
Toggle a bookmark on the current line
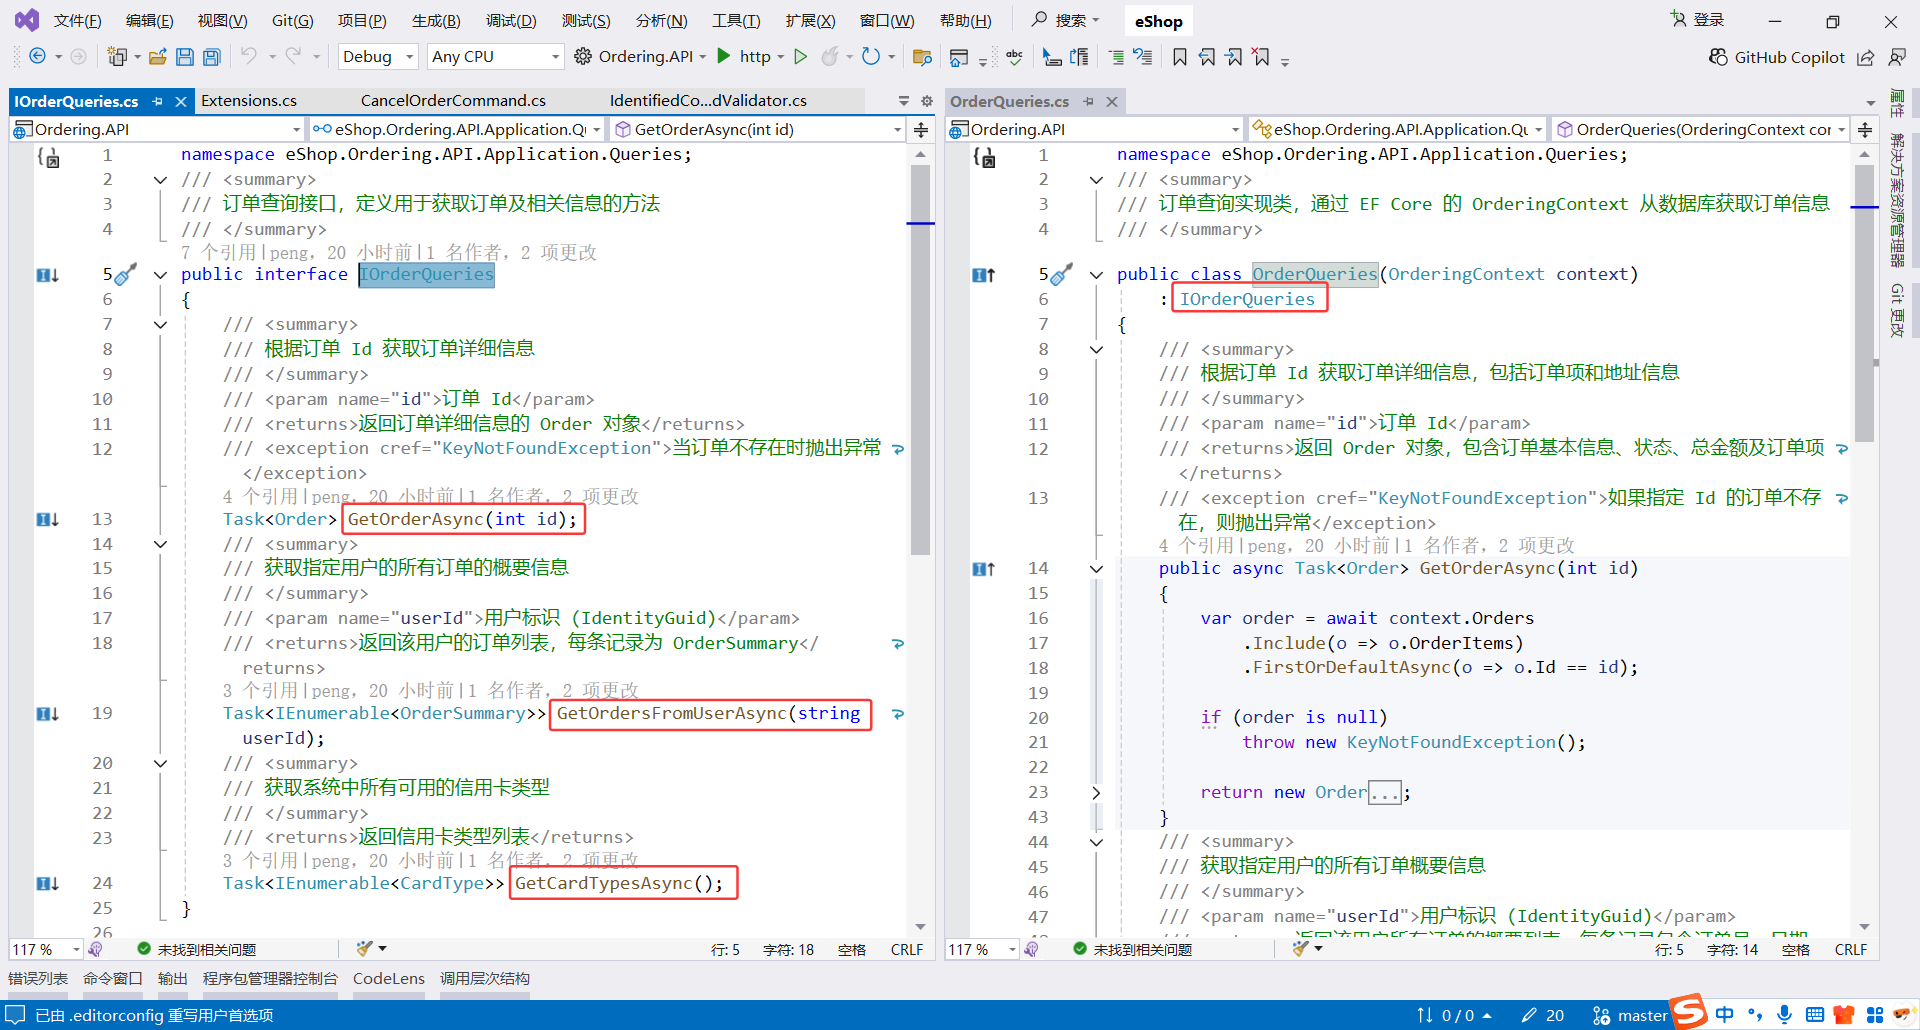tap(1180, 57)
